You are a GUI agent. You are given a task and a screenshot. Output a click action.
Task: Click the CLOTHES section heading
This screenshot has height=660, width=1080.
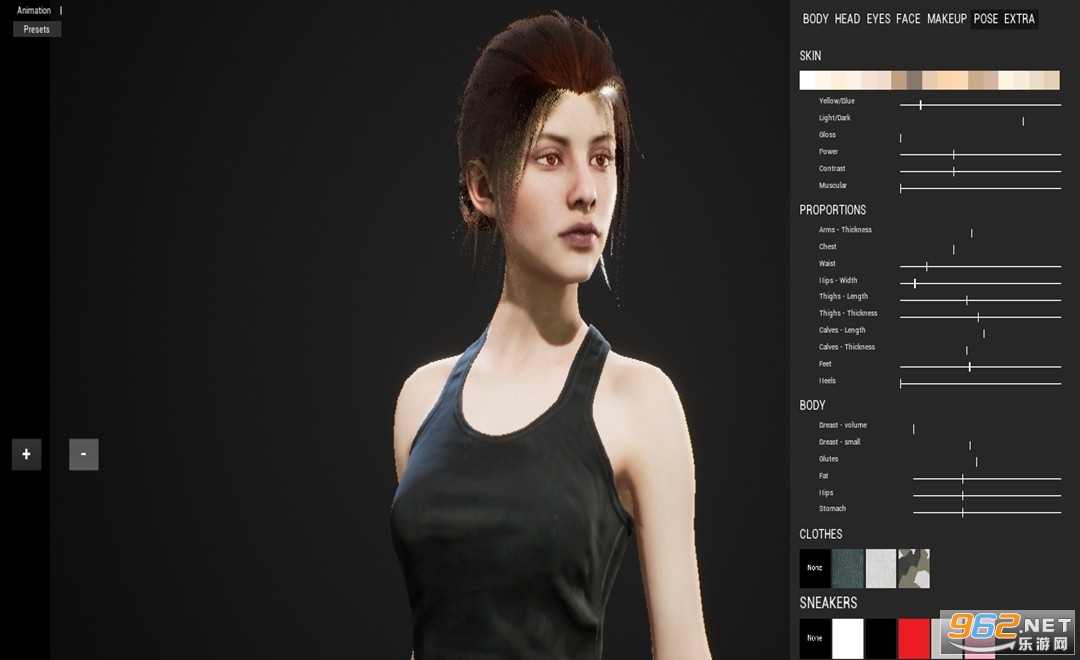click(x=820, y=534)
